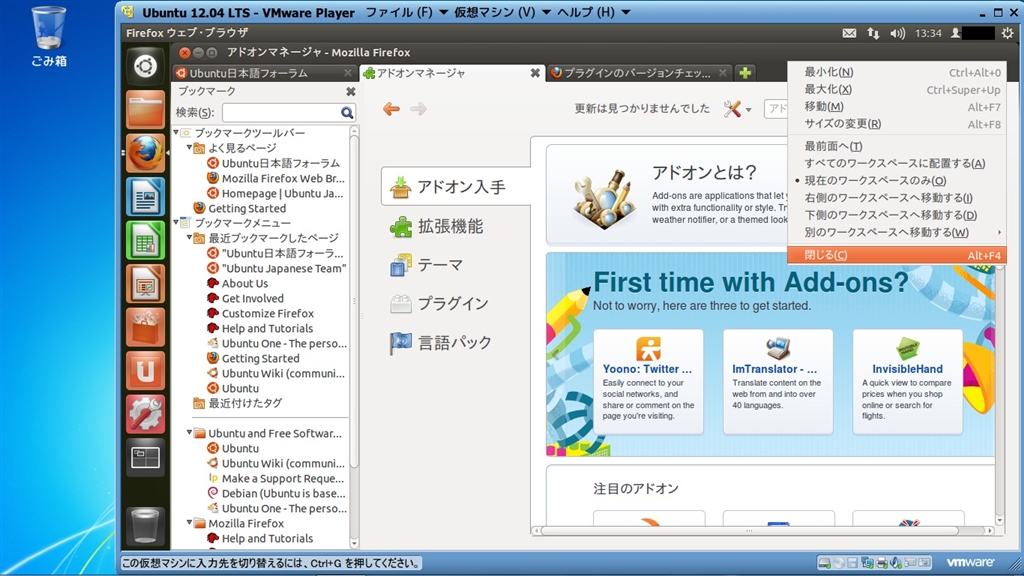Open the session gear indicator

pyautogui.click(x=1008, y=33)
